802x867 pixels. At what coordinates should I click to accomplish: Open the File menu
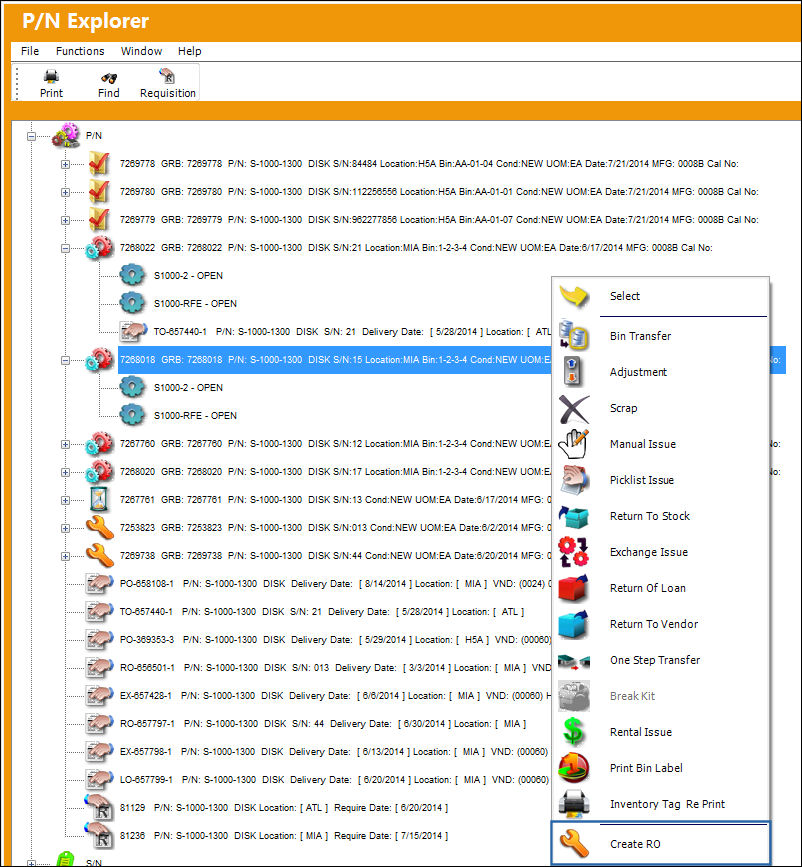(30, 51)
